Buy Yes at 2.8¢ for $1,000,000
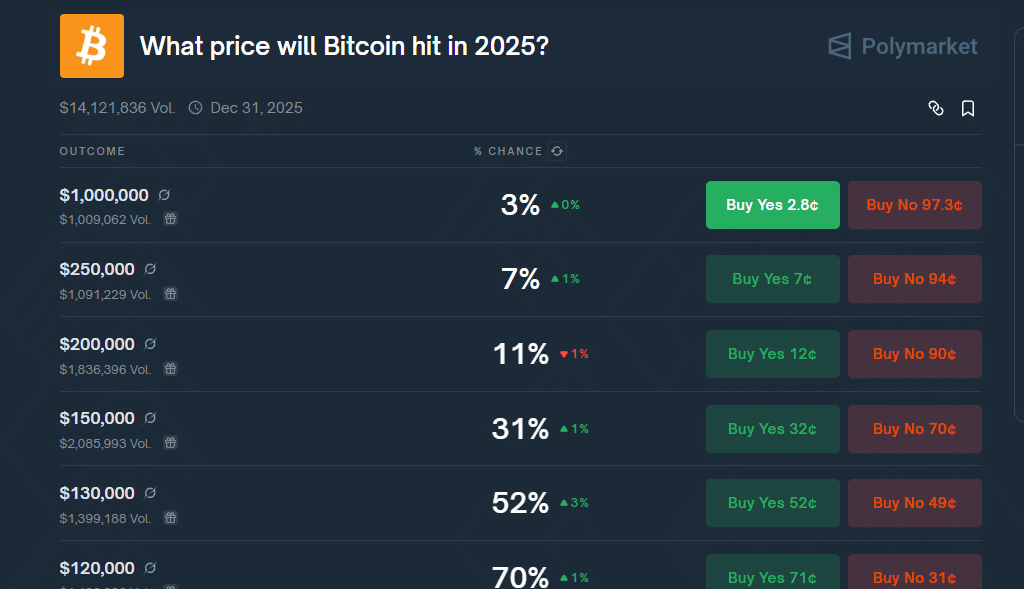 click(x=773, y=205)
